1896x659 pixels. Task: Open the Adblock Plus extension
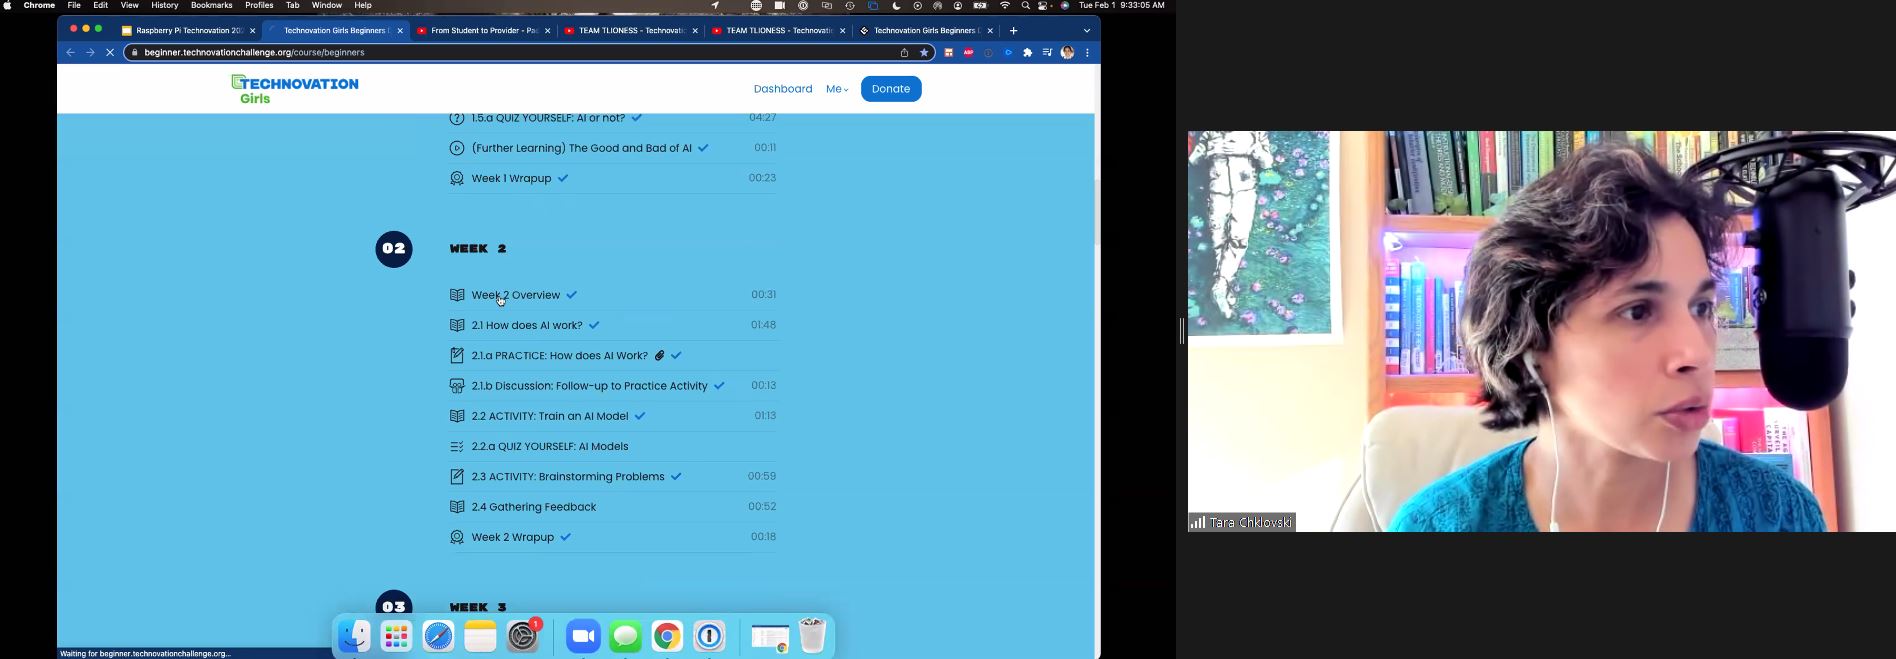point(968,53)
